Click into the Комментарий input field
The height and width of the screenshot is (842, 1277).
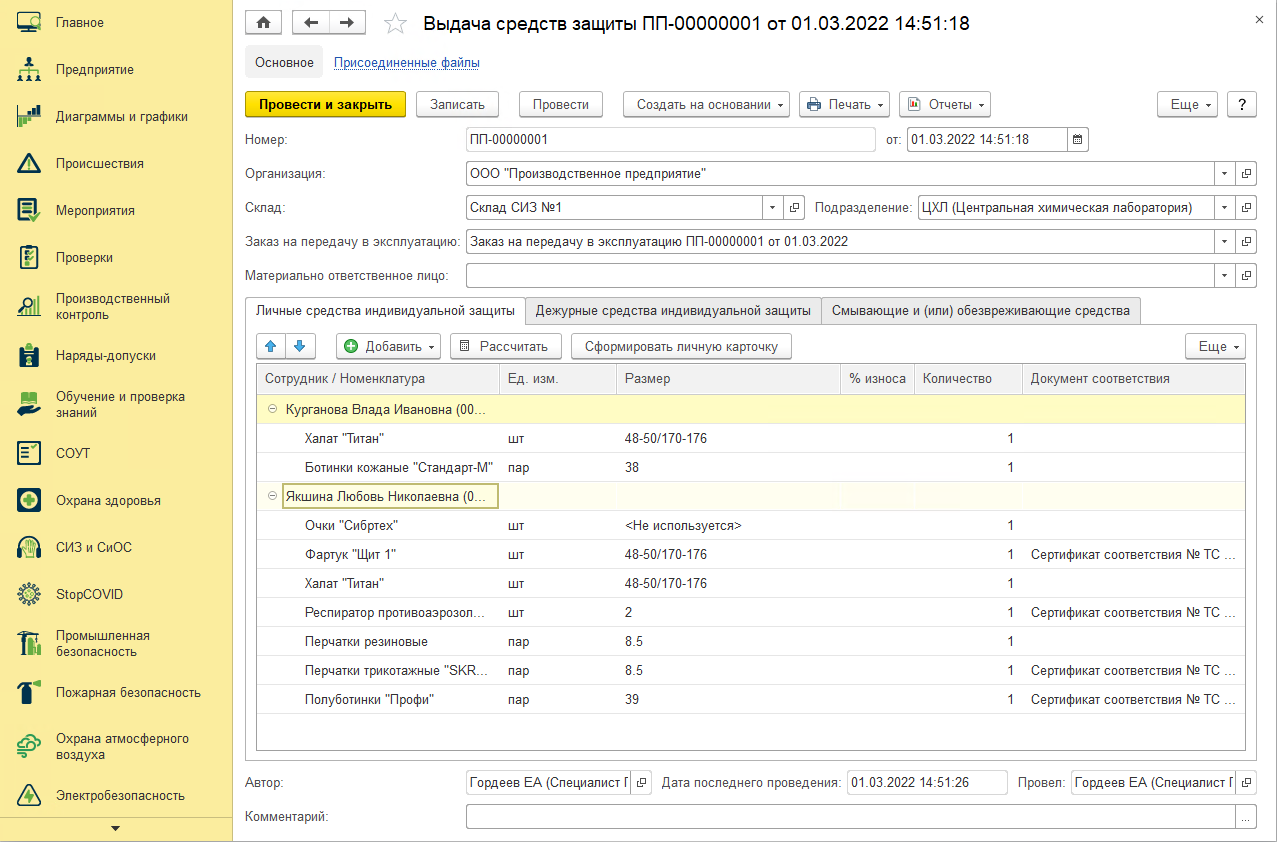850,817
